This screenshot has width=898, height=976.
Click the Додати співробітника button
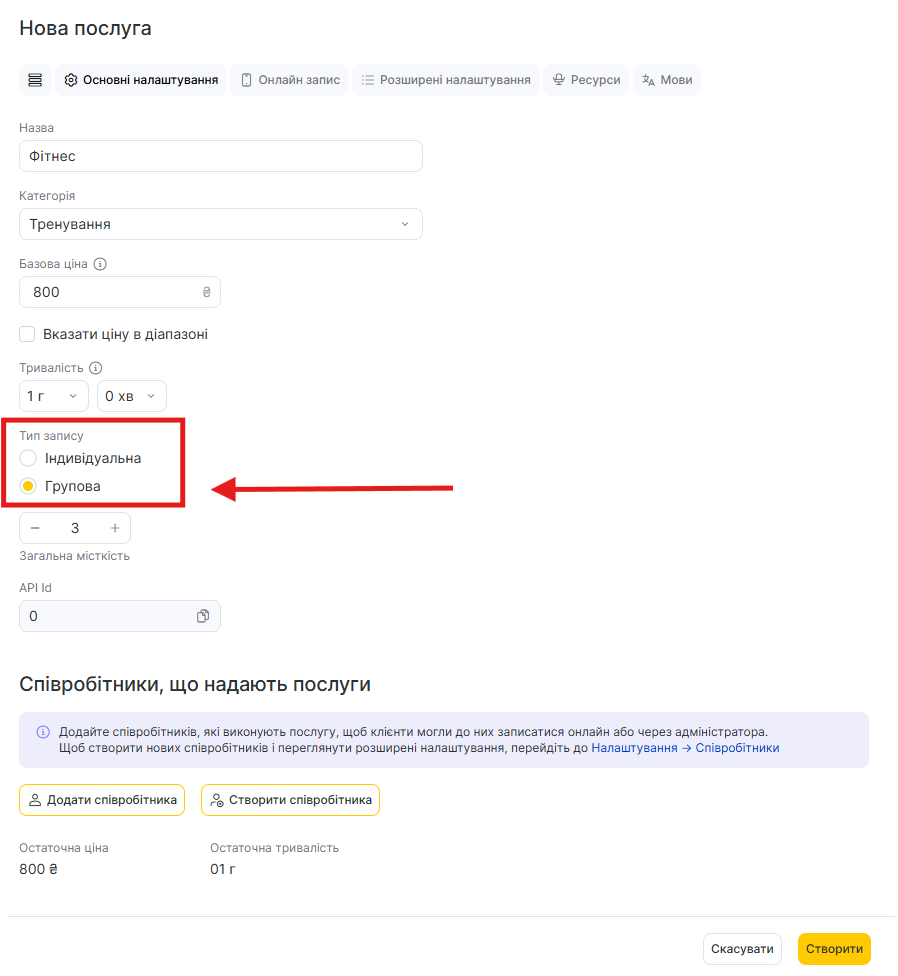pos(102,800)
